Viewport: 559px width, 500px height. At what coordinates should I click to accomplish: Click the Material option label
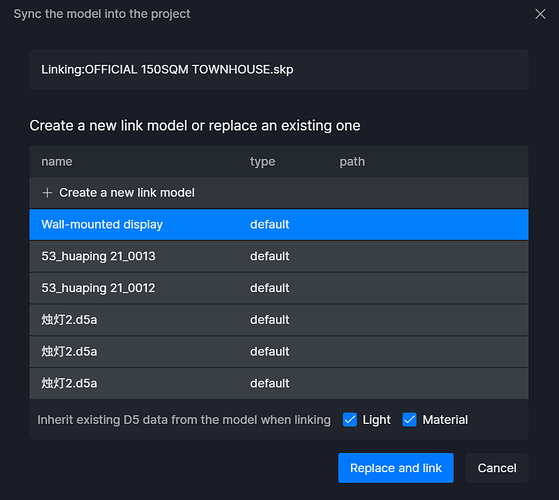coord(445,420)
